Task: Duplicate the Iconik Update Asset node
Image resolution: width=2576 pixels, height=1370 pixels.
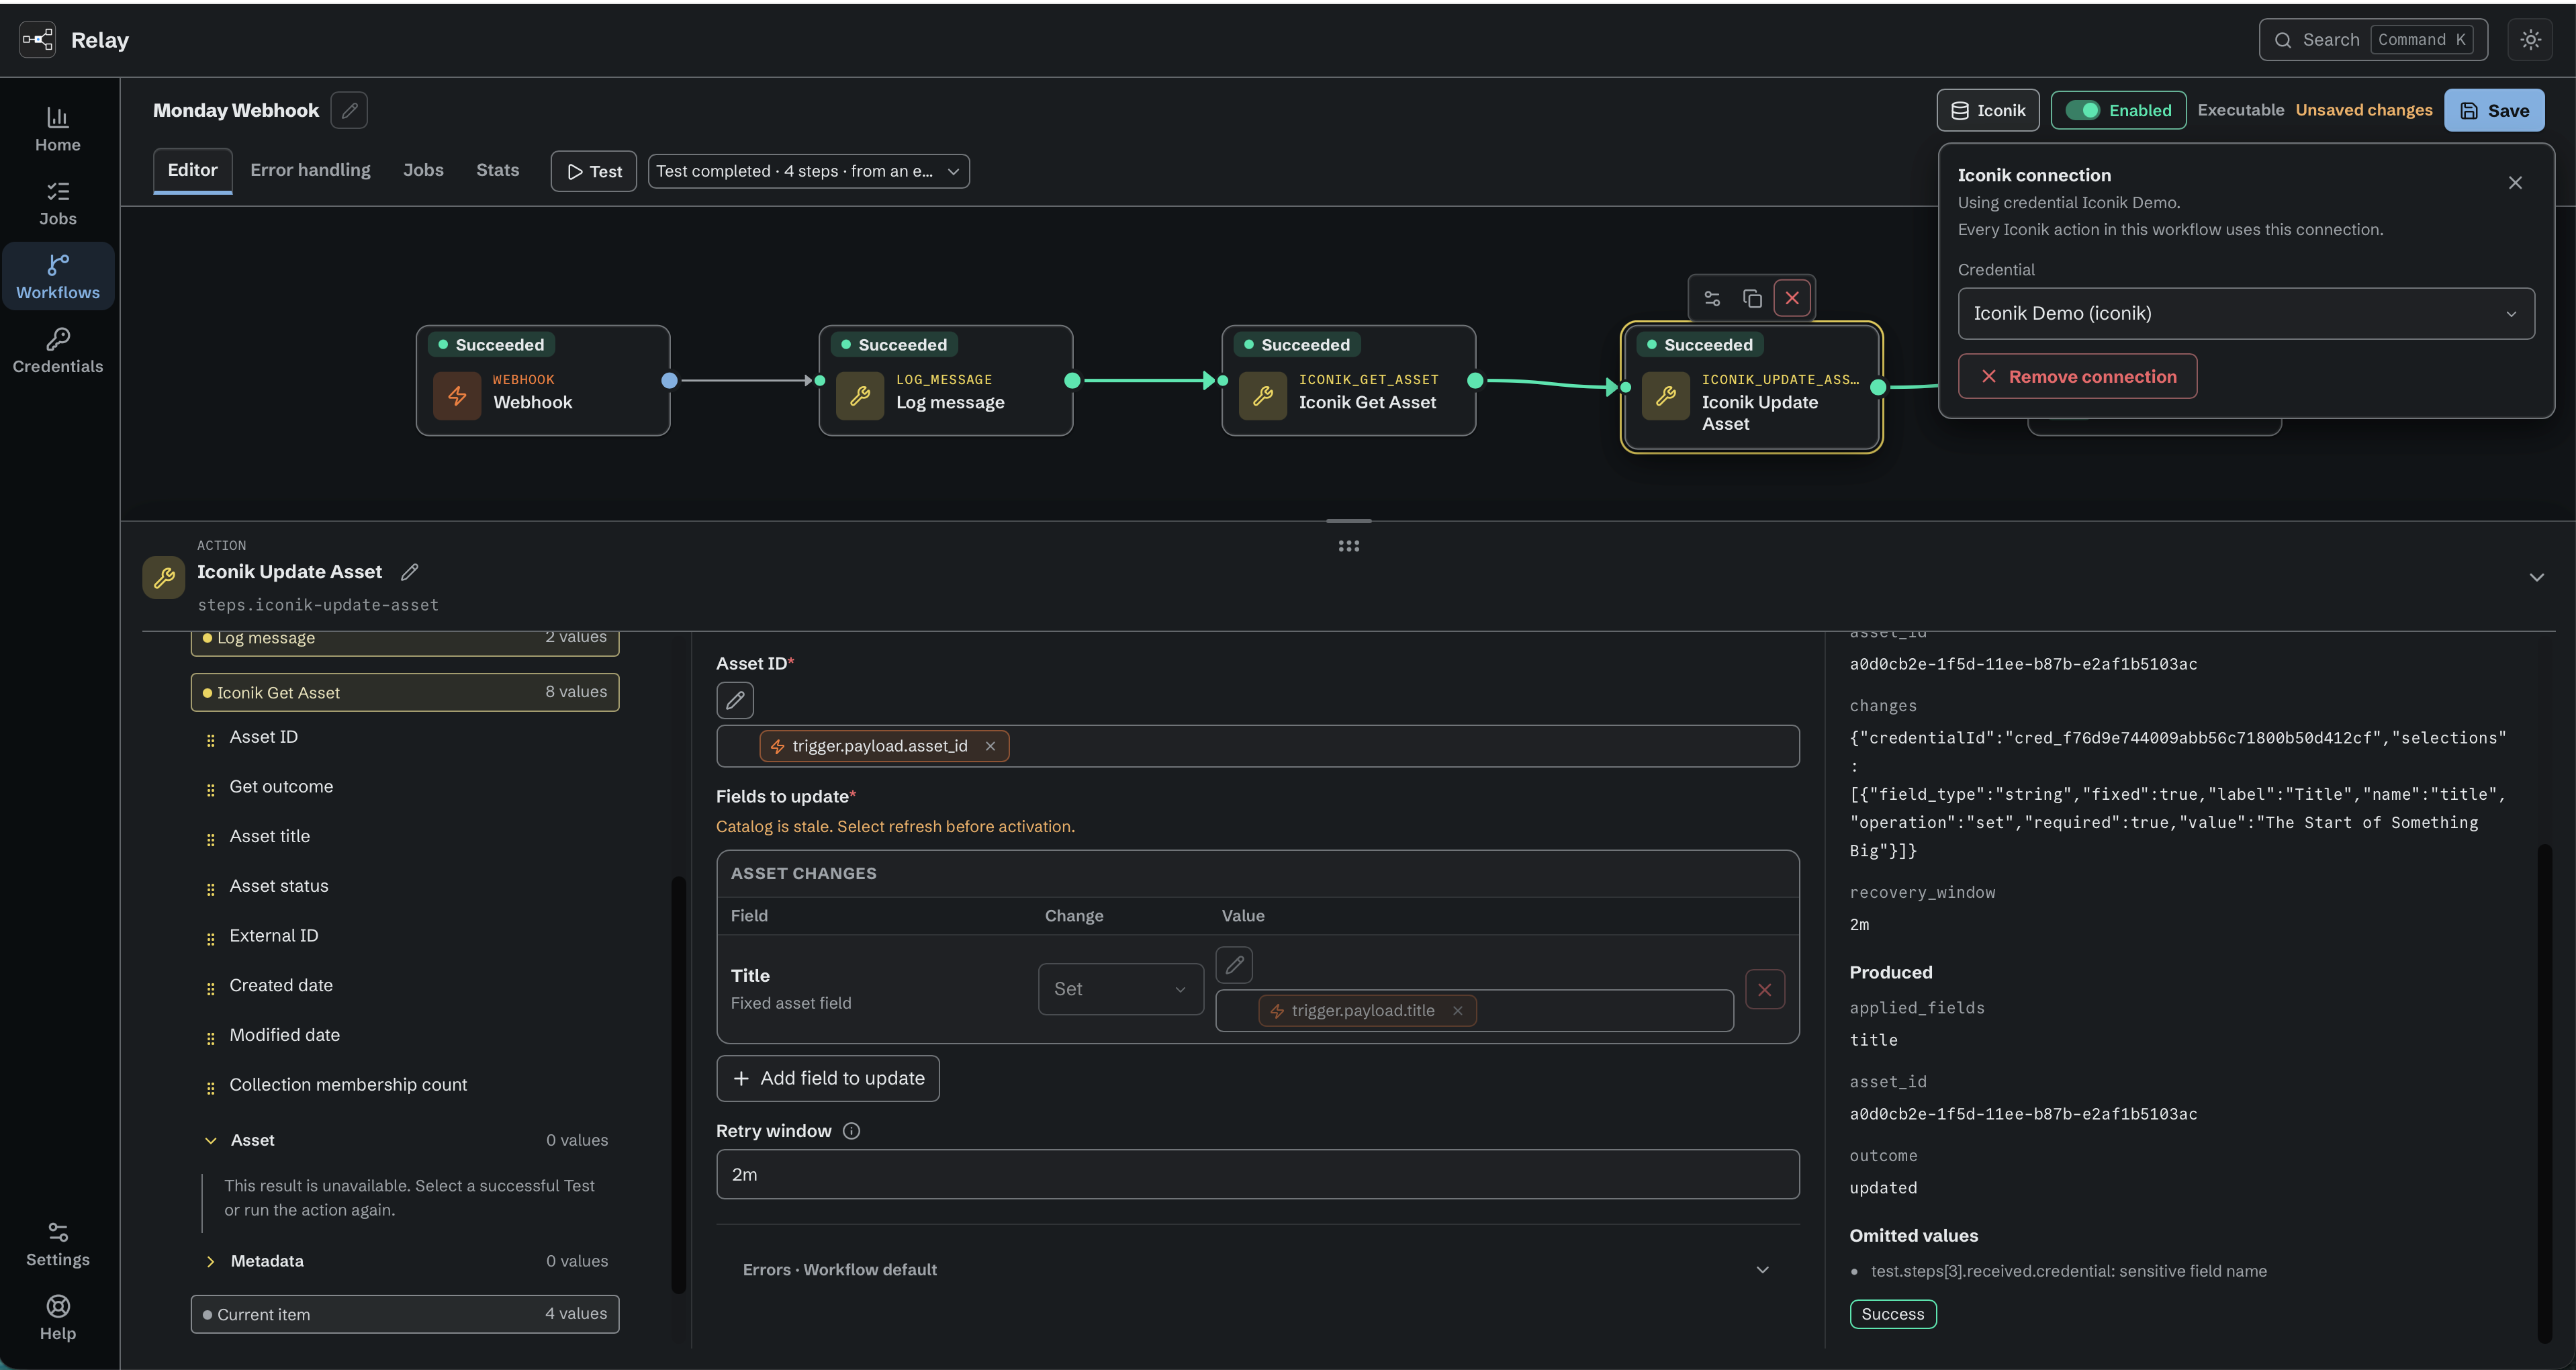Action: click(1752, 298)
